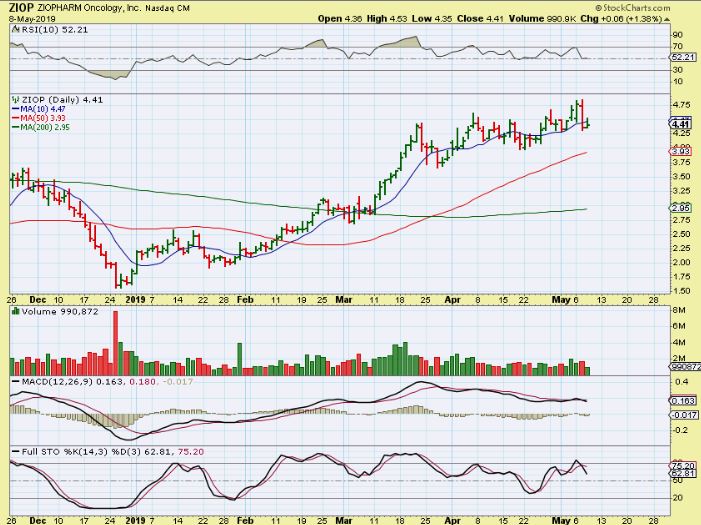Click the 0.4 level on MACD axis

[682, 381]
